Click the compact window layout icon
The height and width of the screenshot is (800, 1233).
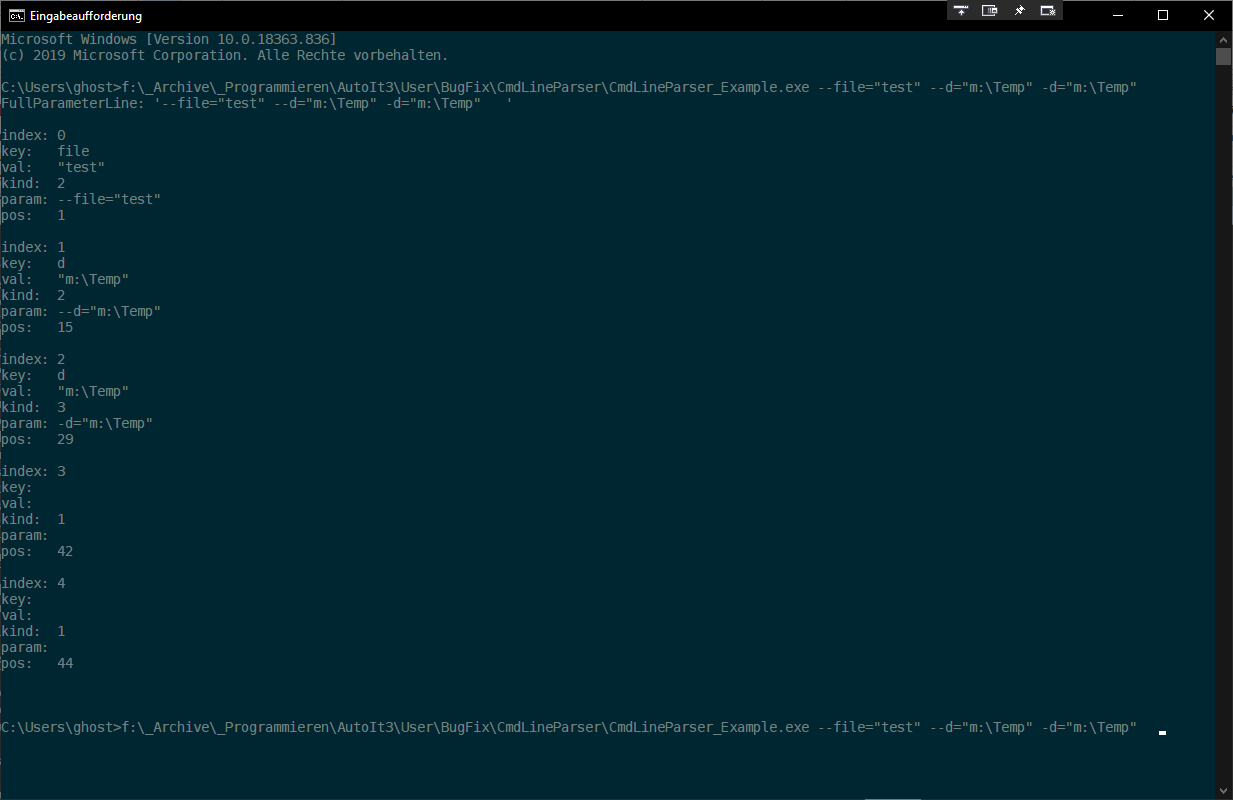pos(990,10)
